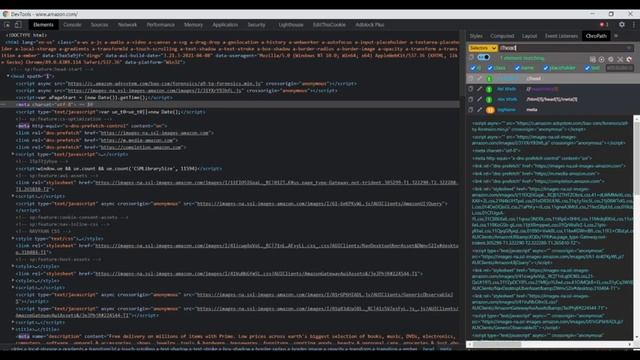Click the circular target icon in ChroPath

pyautogui.click(x=602, y=59)
